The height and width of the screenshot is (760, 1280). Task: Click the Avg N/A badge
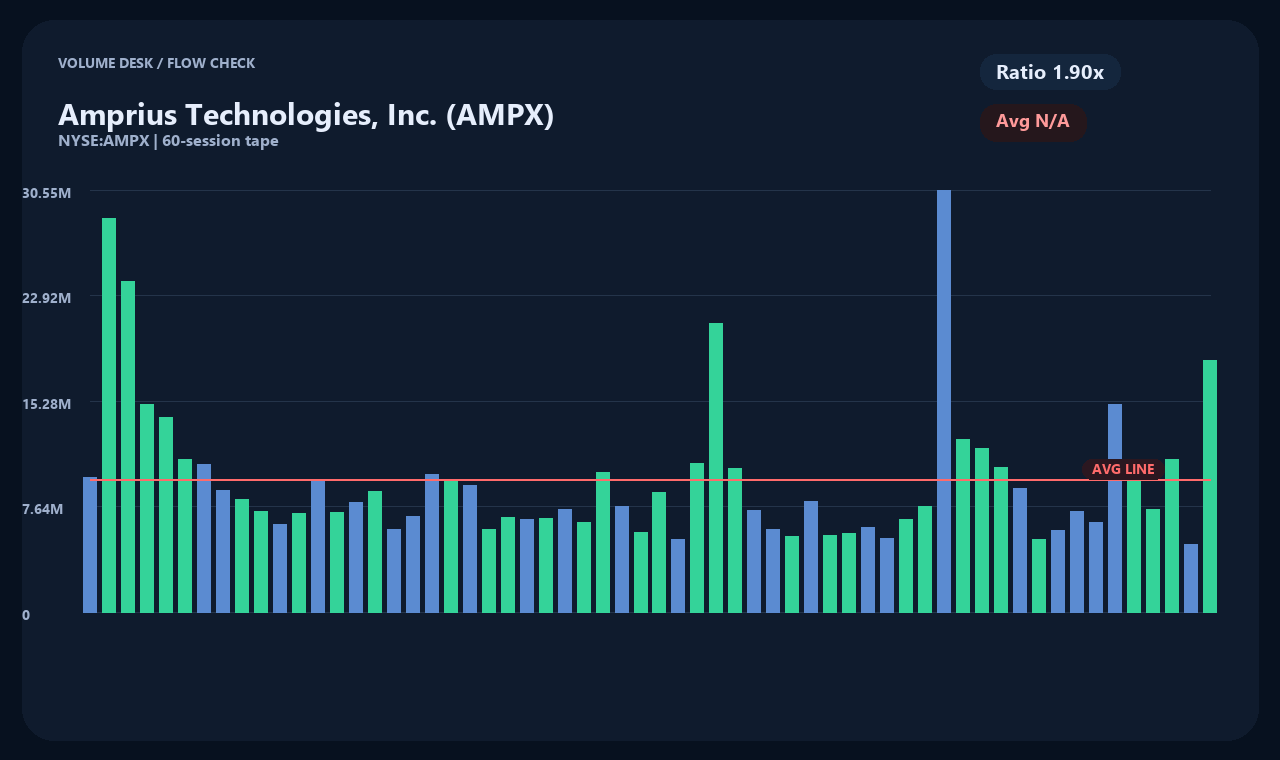1033,122
